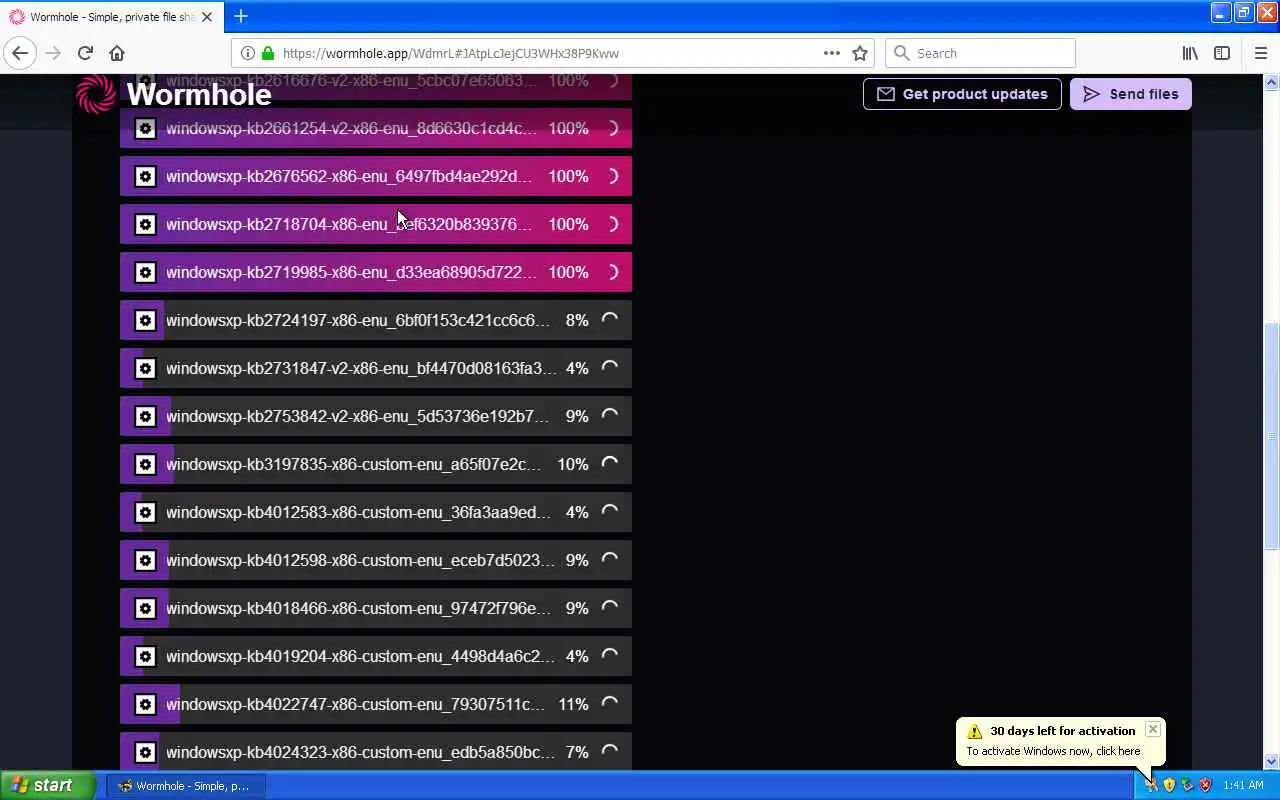Close the activation balloon notification
This screenshot has height=800, width=1280.
pyautogui.click(x=1153, y=730)
